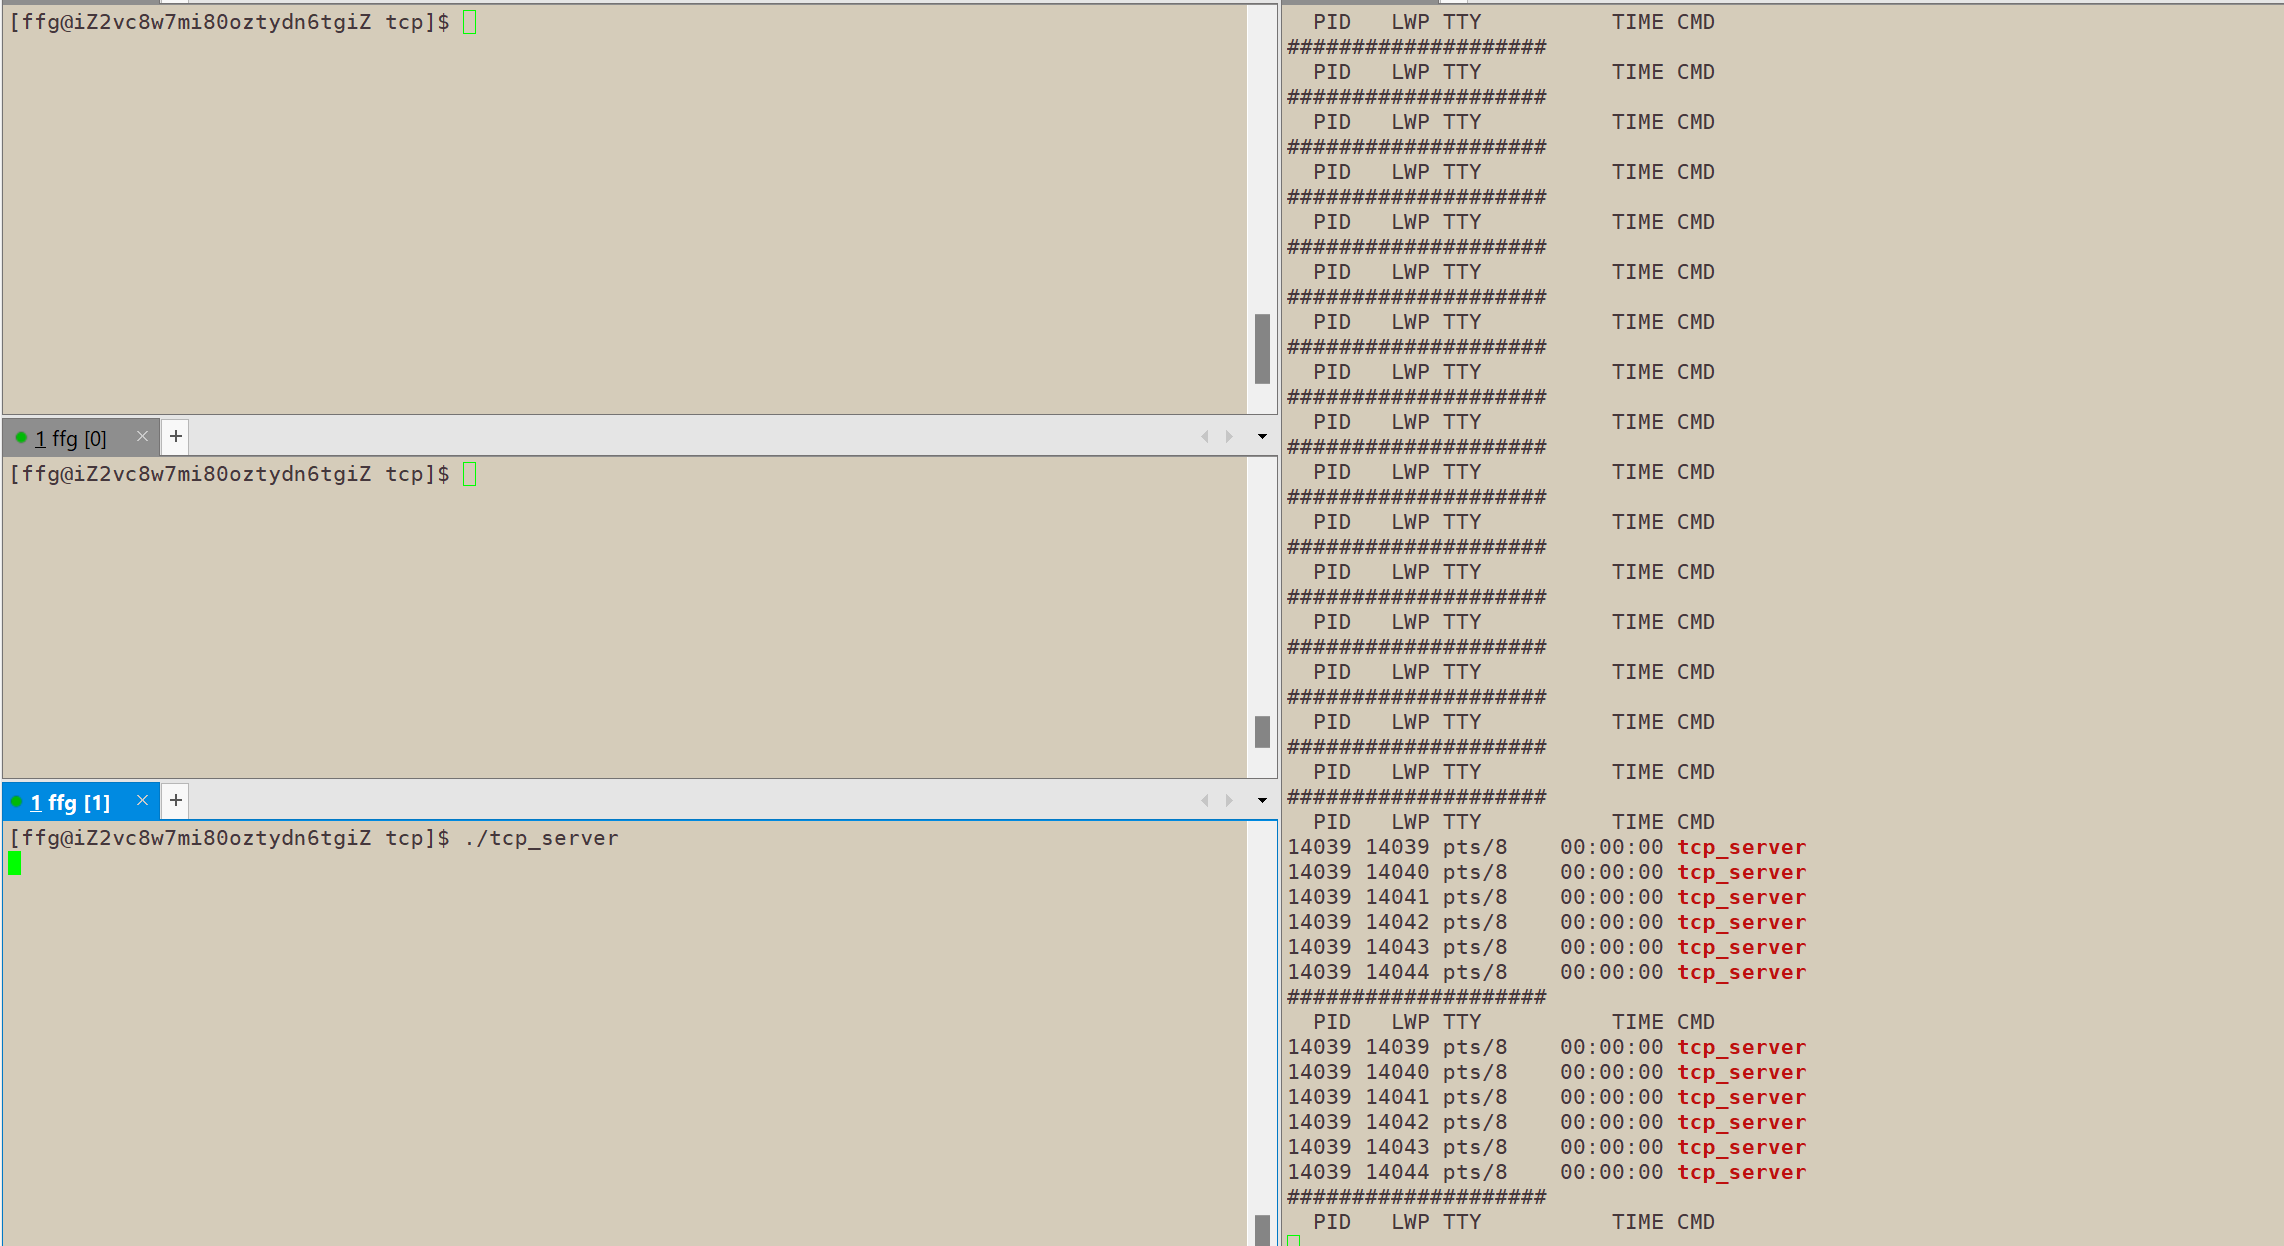
Task: Click tab scroll-right arrow on ffg [0] tab bar
Action: click(x=1229, y=436)
